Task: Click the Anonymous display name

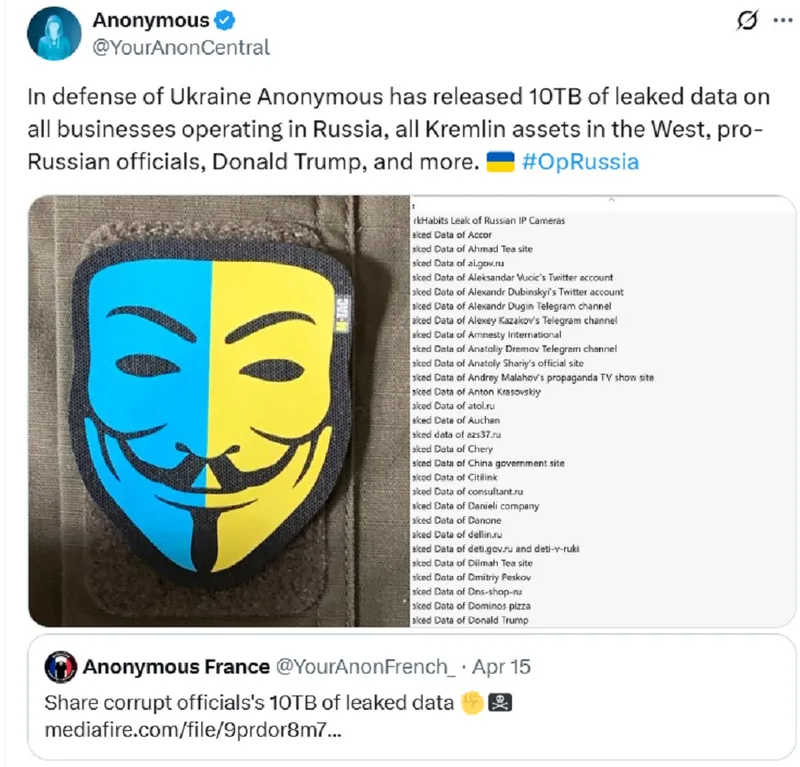Action: click(151, 20)
